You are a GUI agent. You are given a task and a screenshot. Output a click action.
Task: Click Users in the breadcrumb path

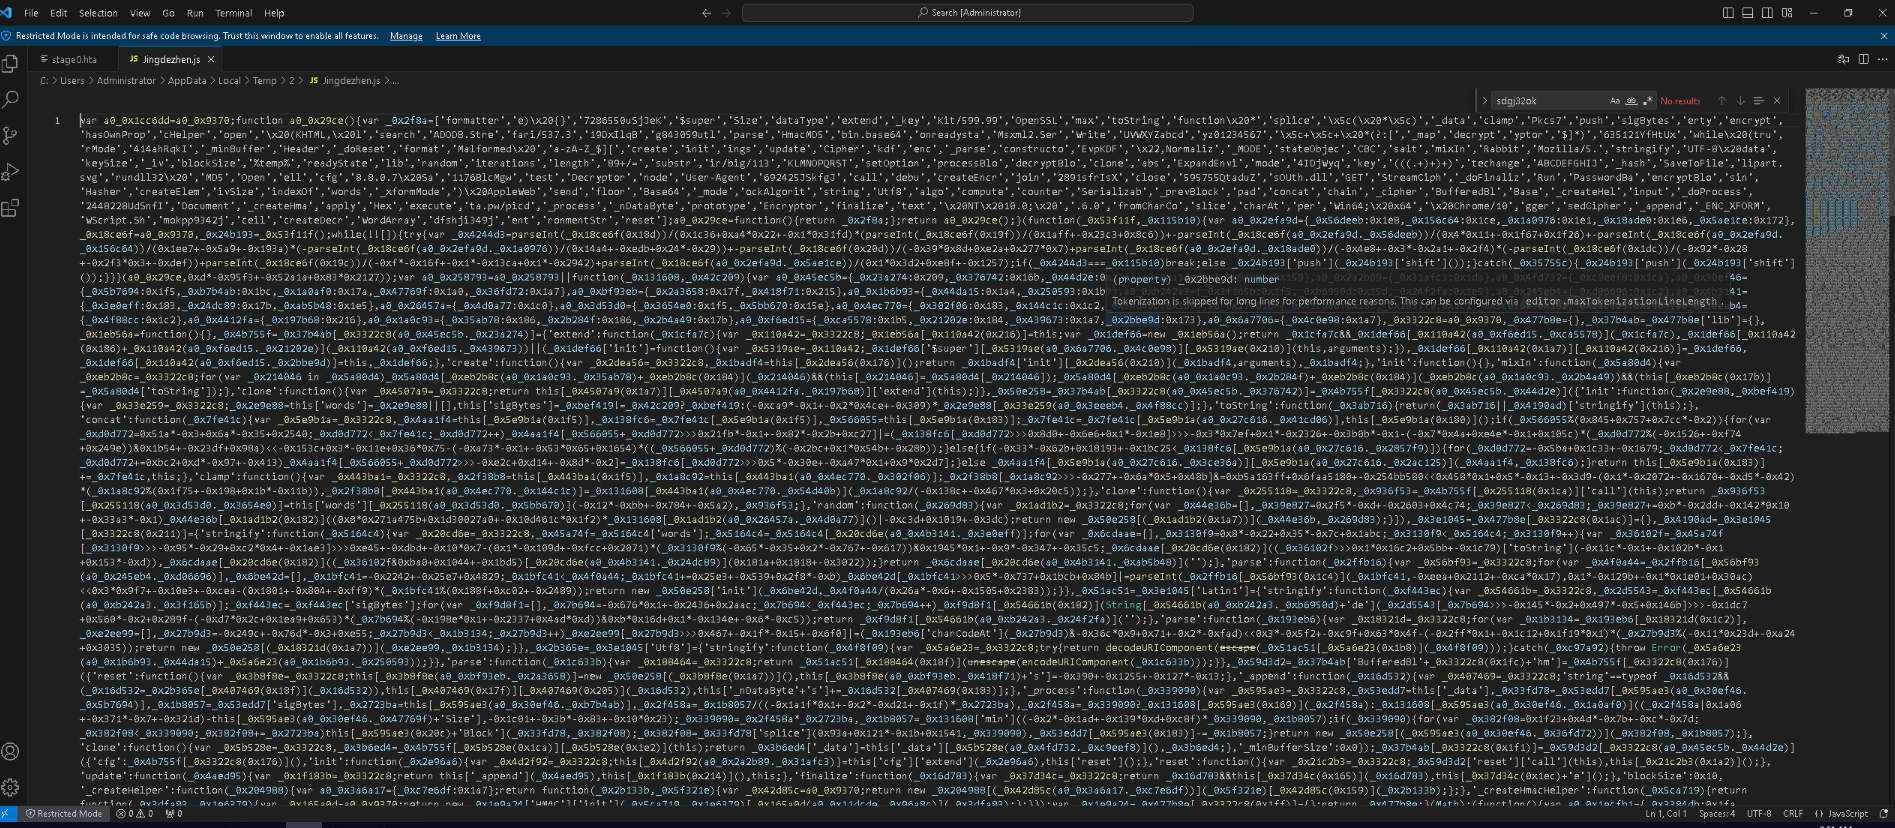(72, 81)
